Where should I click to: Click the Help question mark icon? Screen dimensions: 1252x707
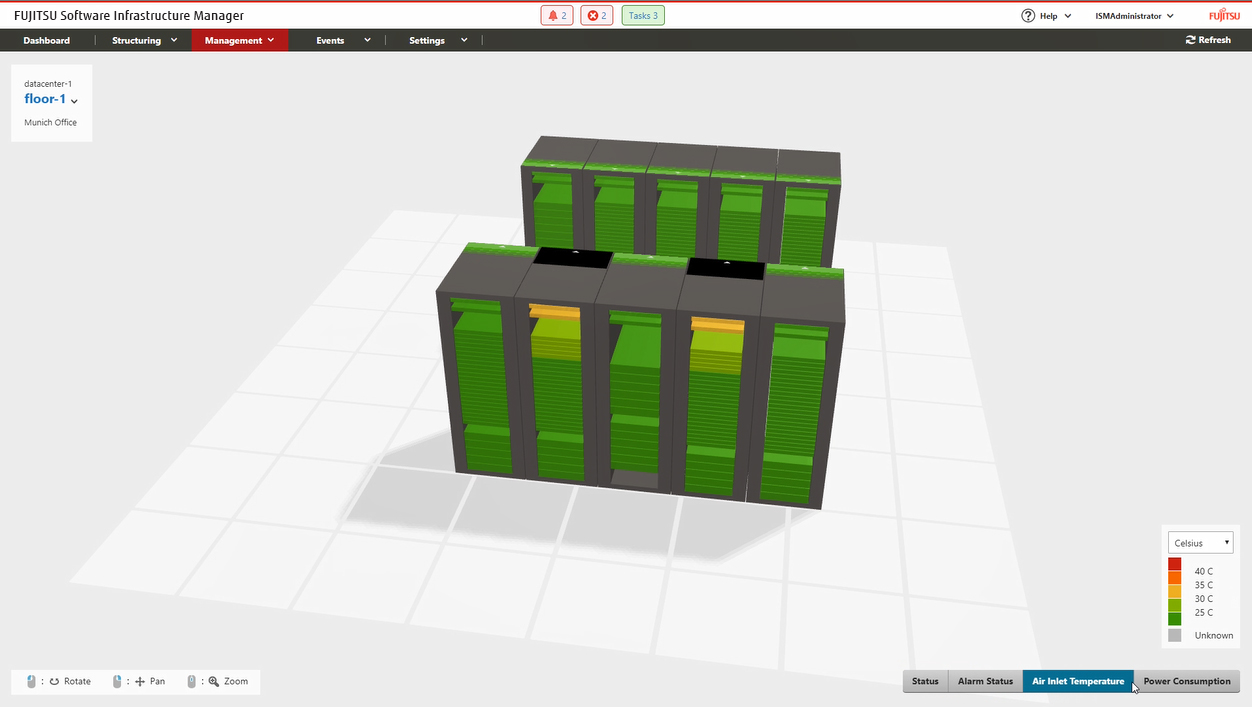coord(1027,16)
